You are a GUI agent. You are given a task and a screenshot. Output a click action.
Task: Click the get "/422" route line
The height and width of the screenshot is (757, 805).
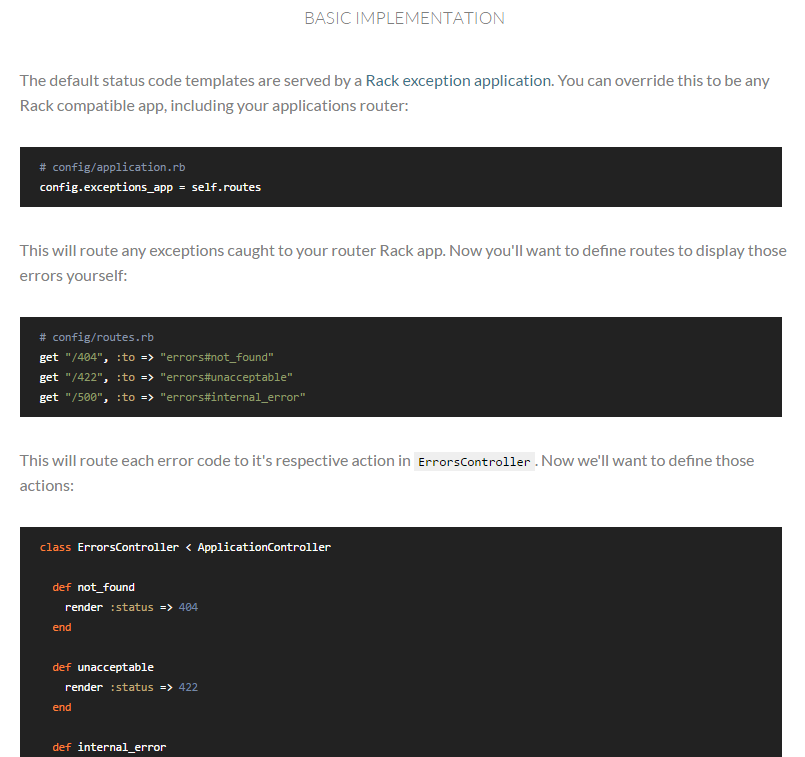pyautogui.click(x=166, y=377)
